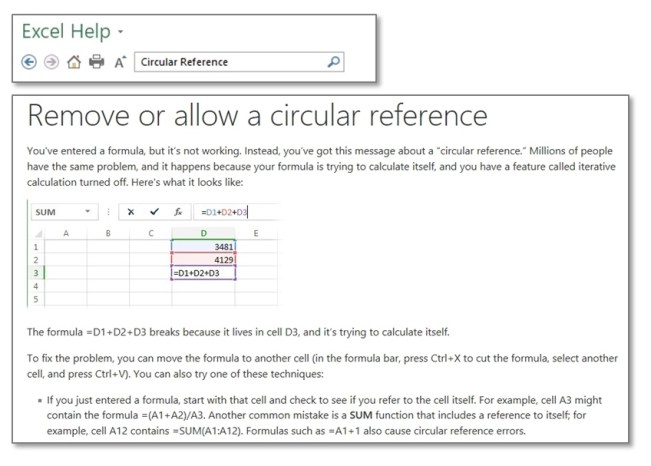Select column A header
651x466 pixels.
pyautogui.click(x=66, y=233)
